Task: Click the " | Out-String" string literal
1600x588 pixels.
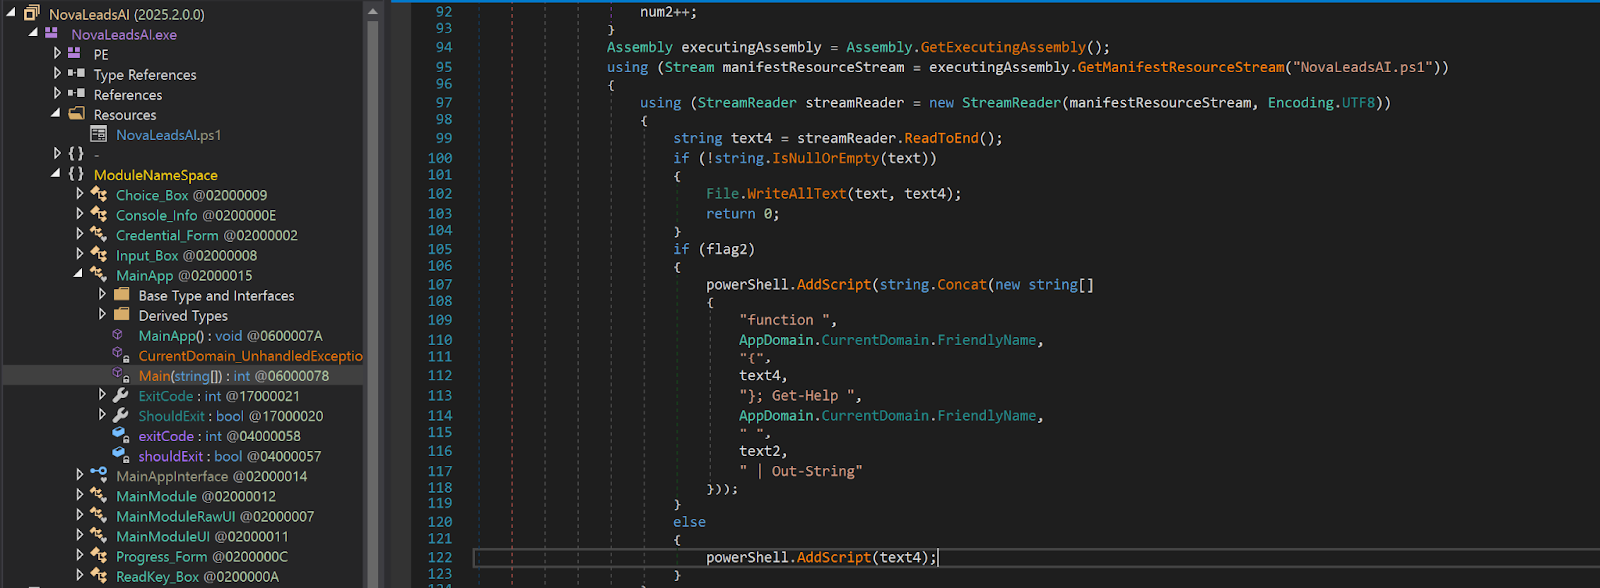Action: point(801,471)
